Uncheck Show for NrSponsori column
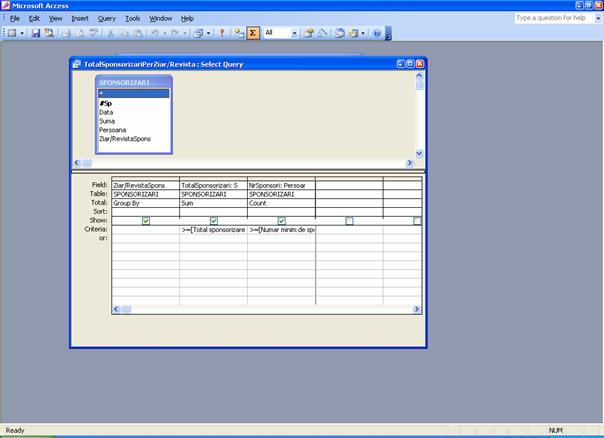 tap(282, 220)
